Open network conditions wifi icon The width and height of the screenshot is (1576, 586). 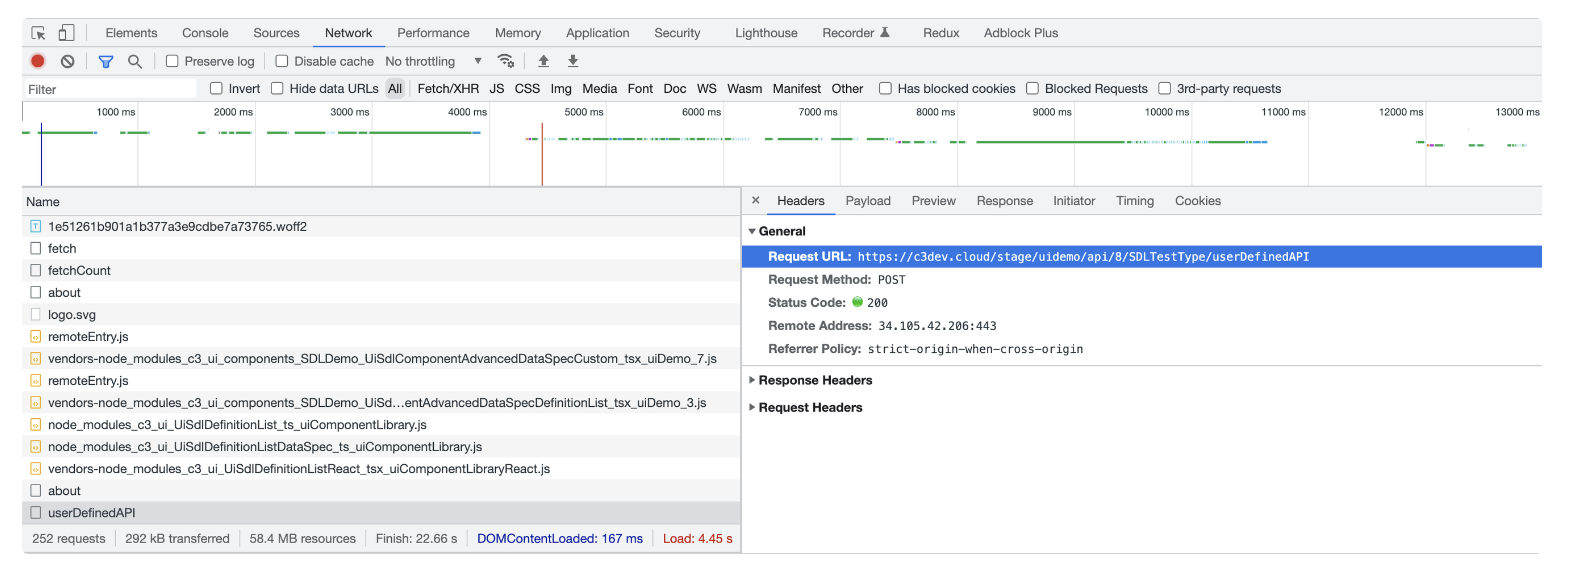click(x=506, y=61)
